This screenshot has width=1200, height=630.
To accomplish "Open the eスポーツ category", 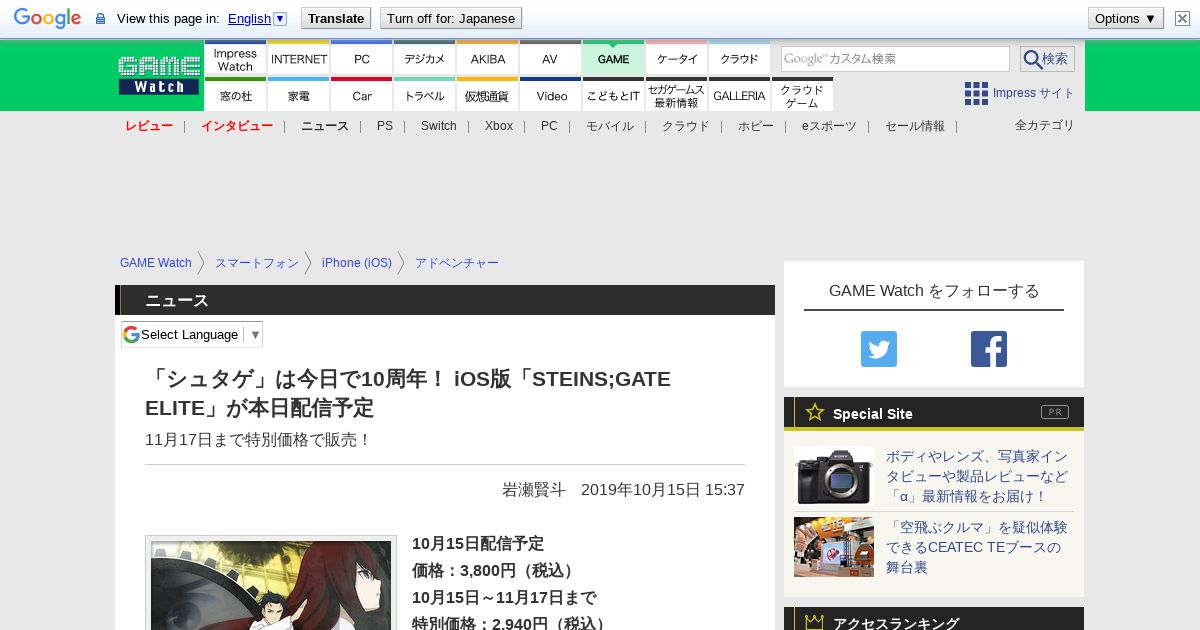I will point(829,126).
